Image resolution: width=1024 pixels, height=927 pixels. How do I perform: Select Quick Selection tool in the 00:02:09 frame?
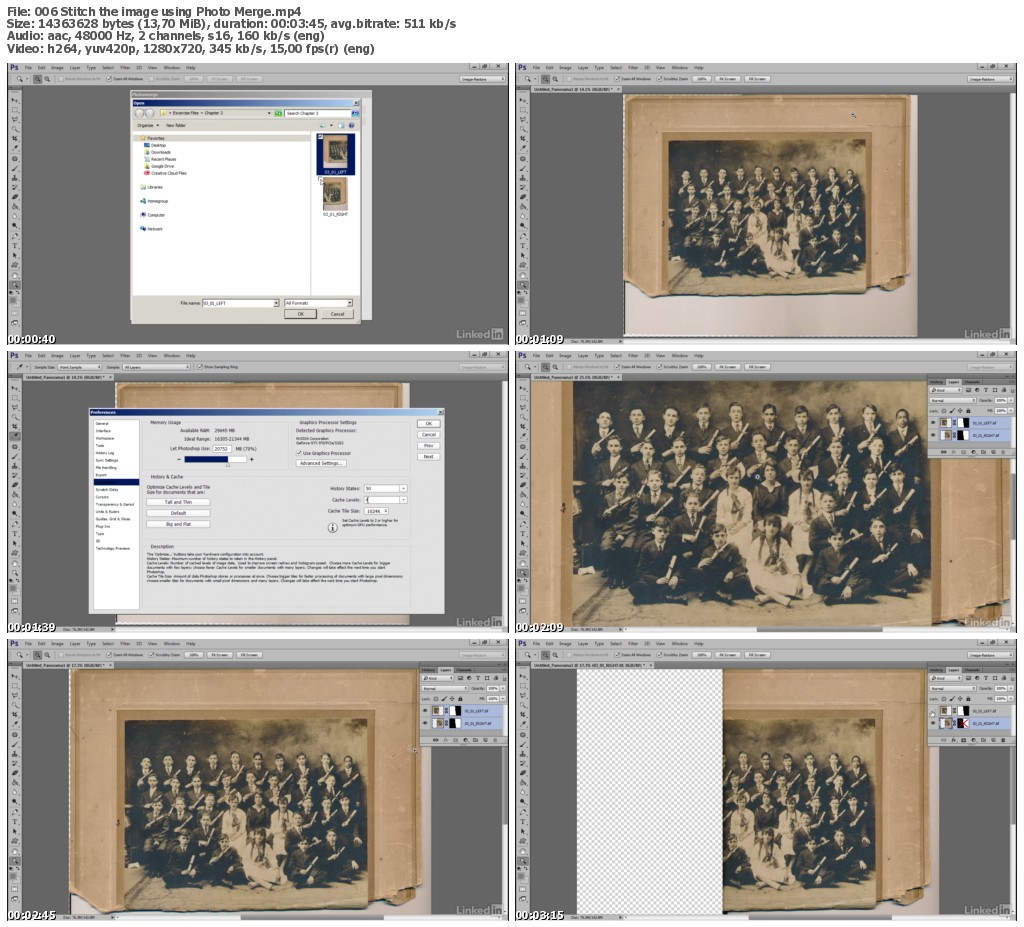(522, 417)
